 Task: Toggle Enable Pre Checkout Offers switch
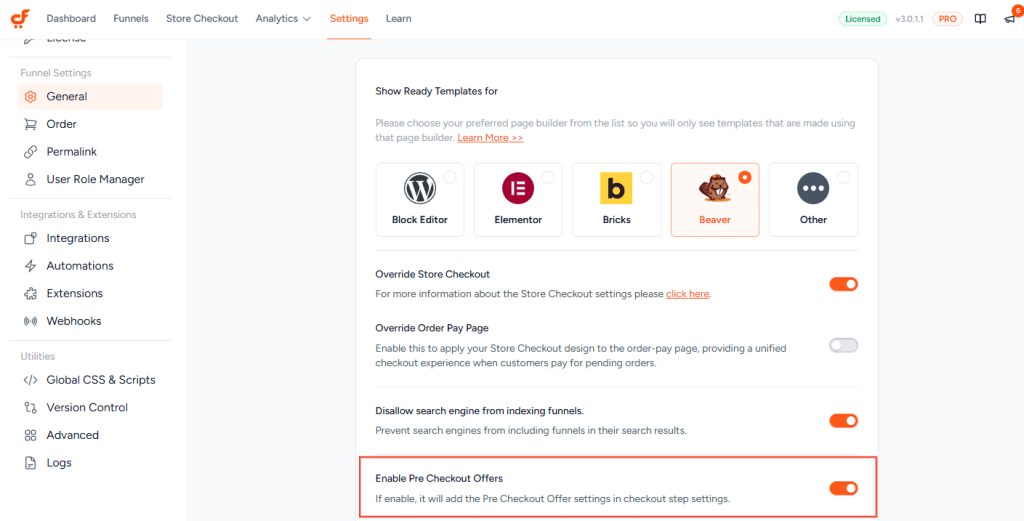[843, 488]
